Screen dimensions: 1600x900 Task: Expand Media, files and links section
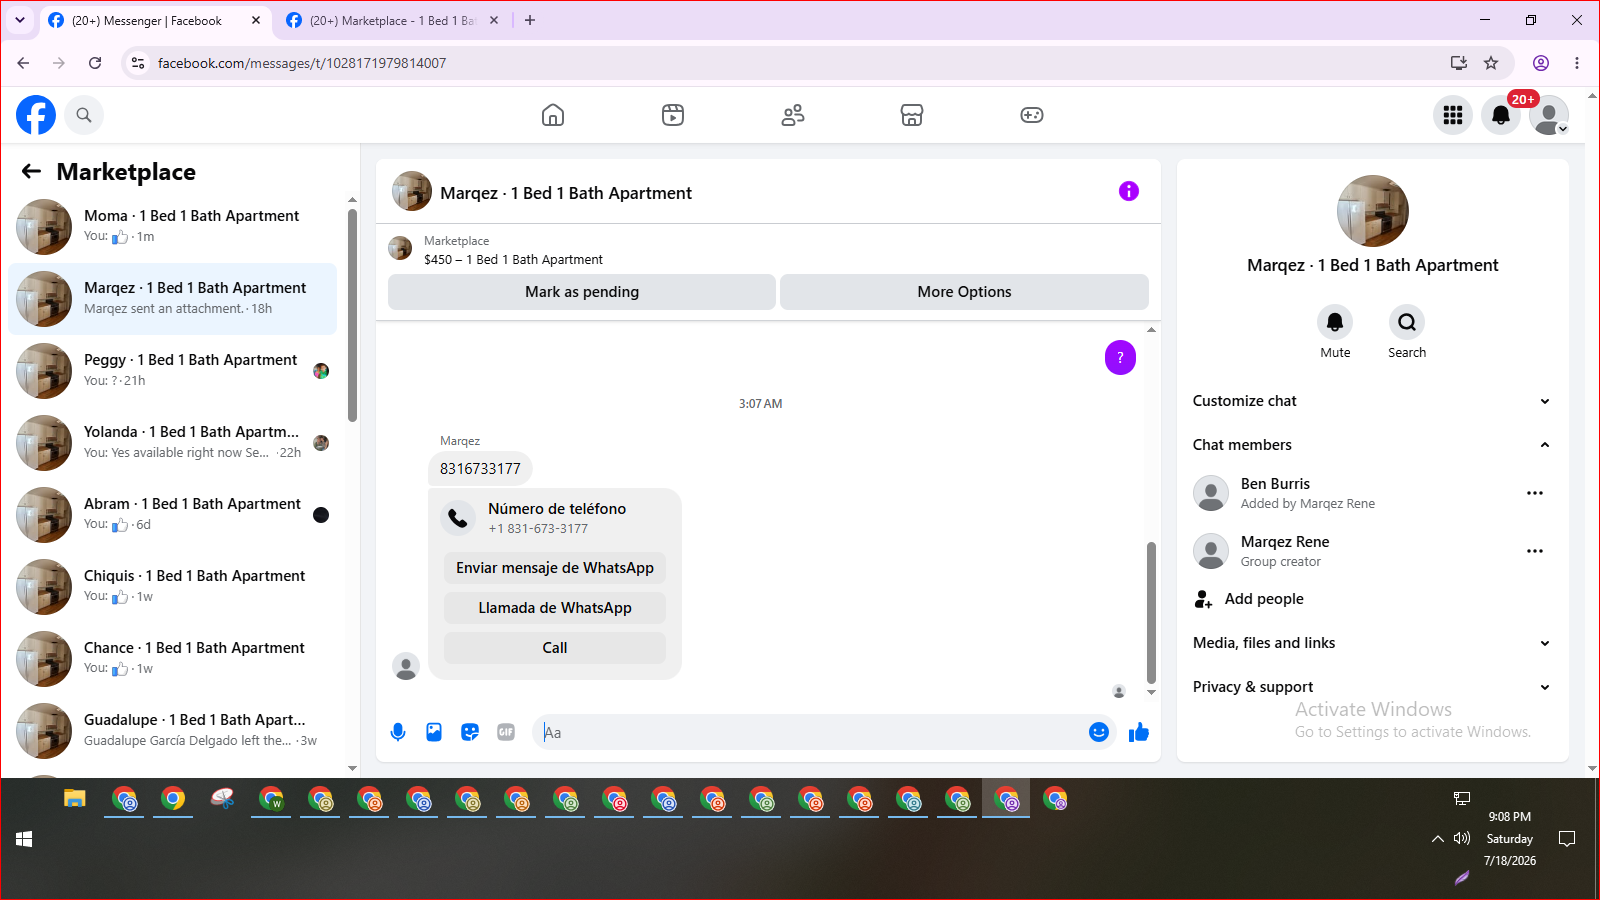click(1372, 643)
